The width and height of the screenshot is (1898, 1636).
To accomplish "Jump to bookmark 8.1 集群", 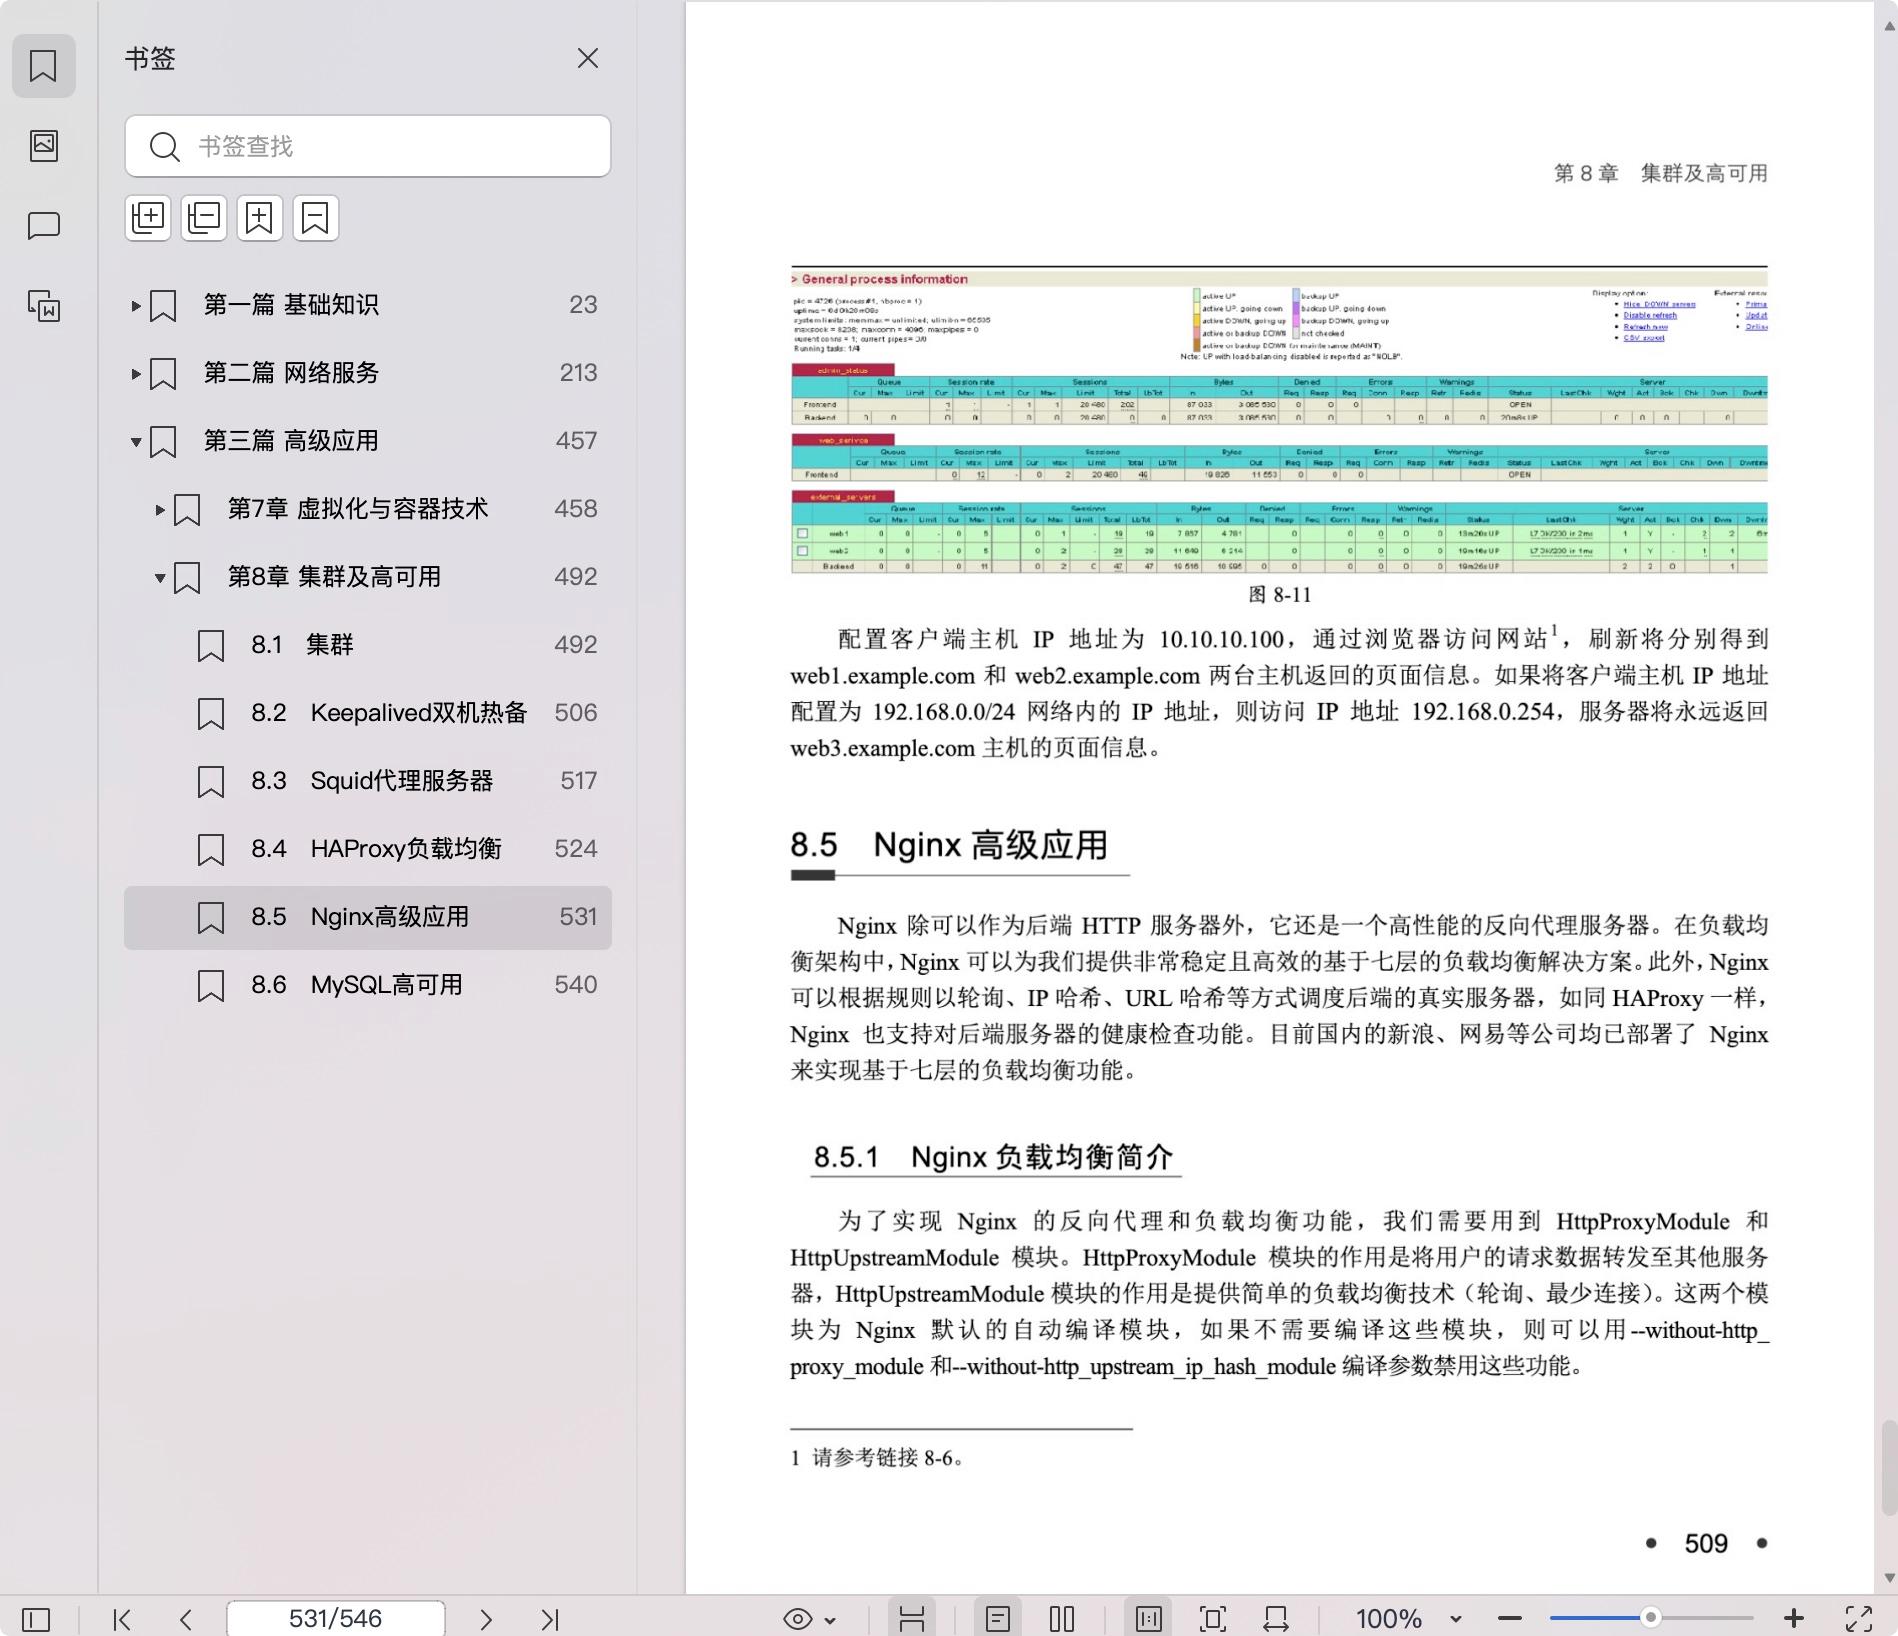I will [368, 645].
